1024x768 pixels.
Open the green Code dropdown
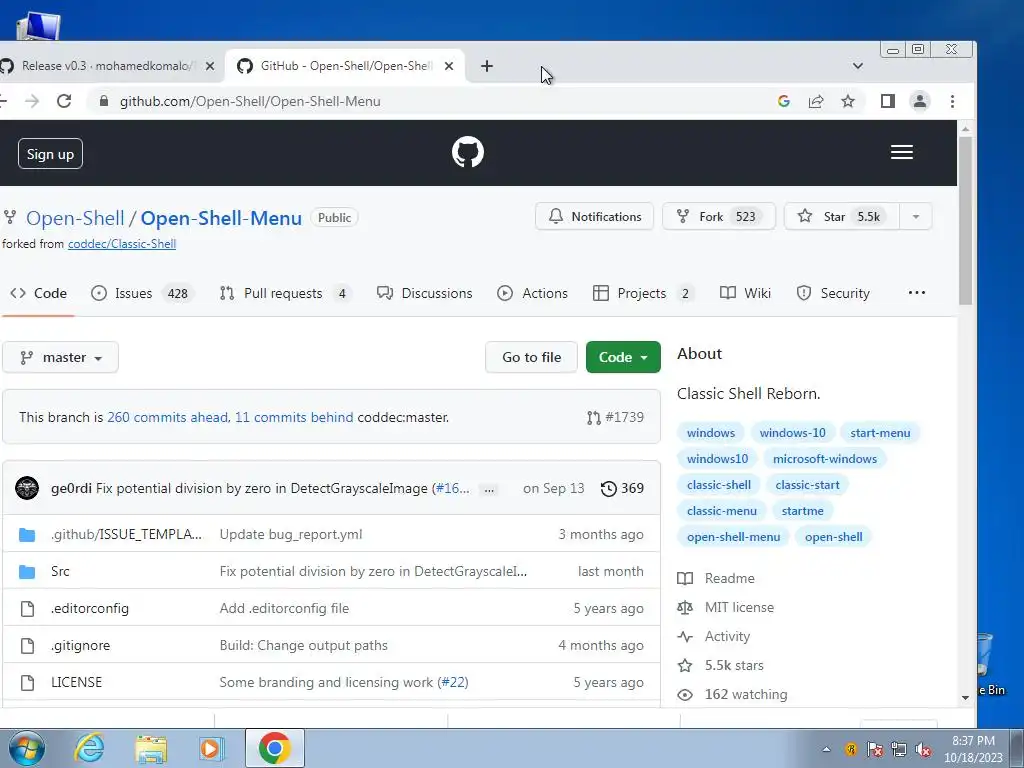pyautogui.click(x=623, y=357)
